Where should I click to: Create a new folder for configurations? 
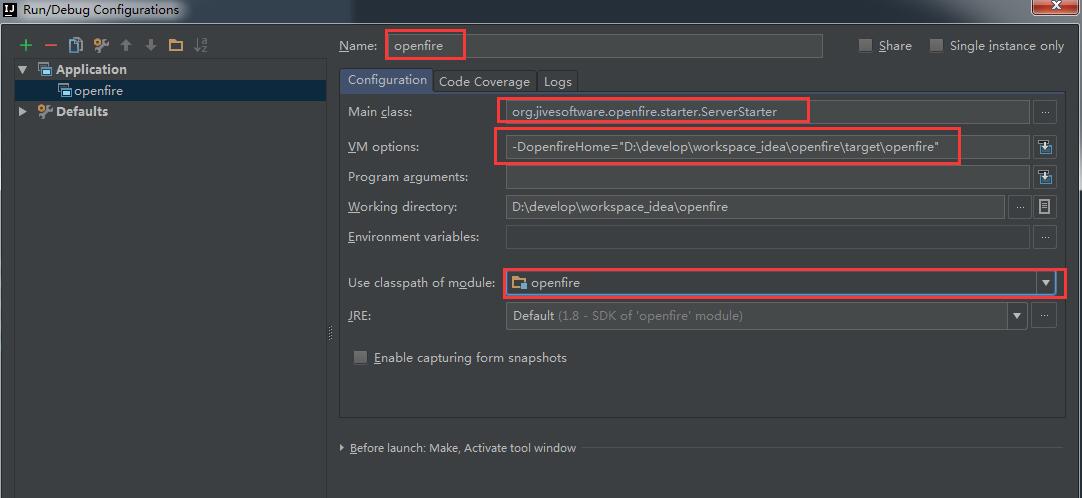[x=176, y=46]
